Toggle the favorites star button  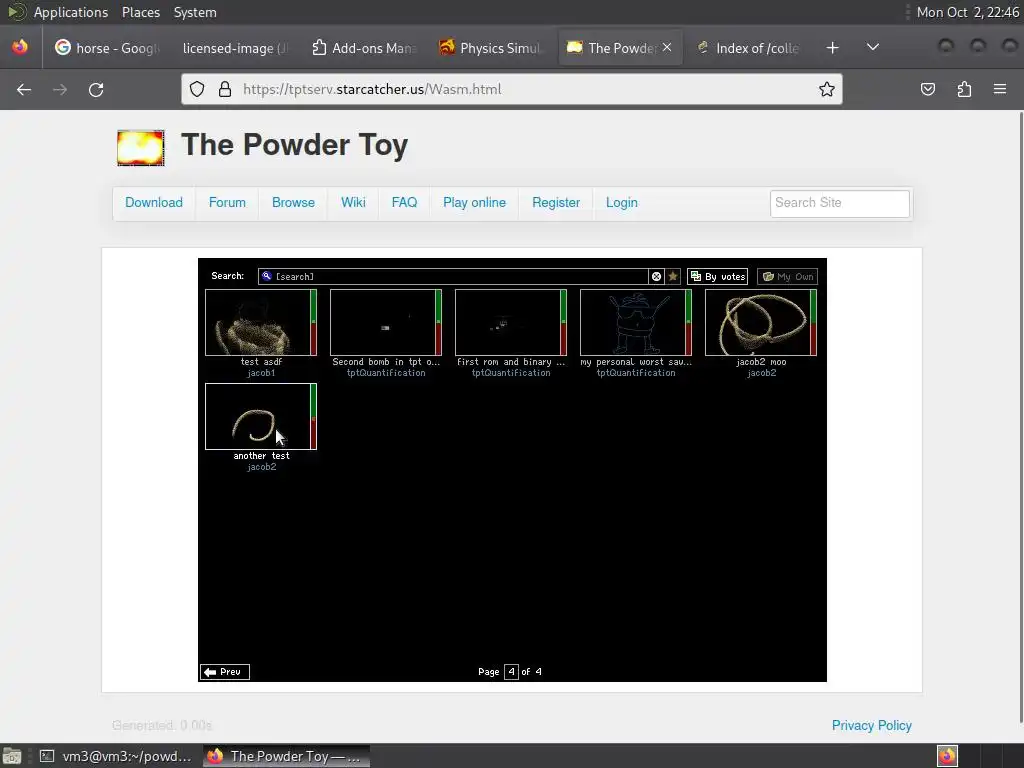point(673,276)
